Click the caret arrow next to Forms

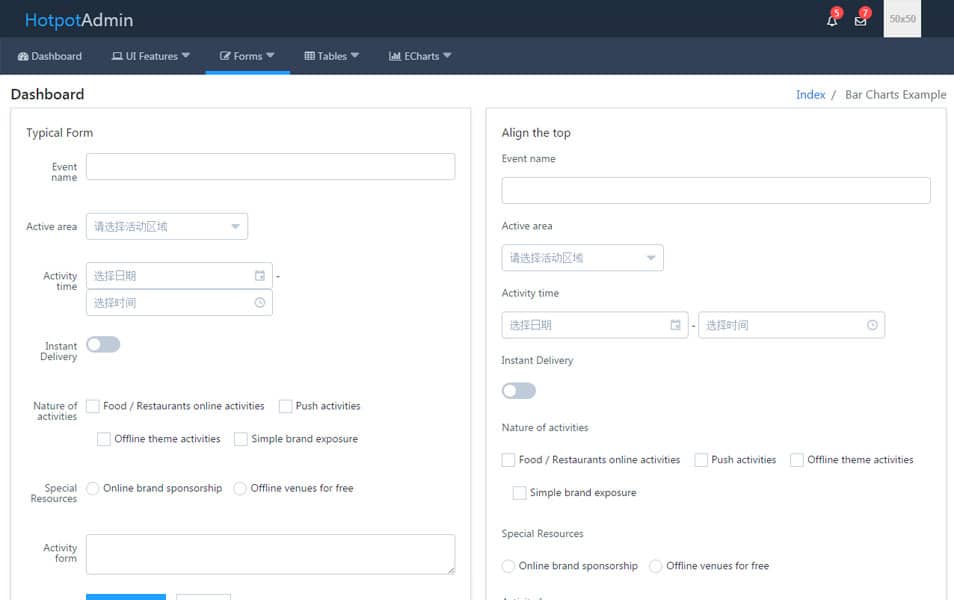tap(270, 55)
